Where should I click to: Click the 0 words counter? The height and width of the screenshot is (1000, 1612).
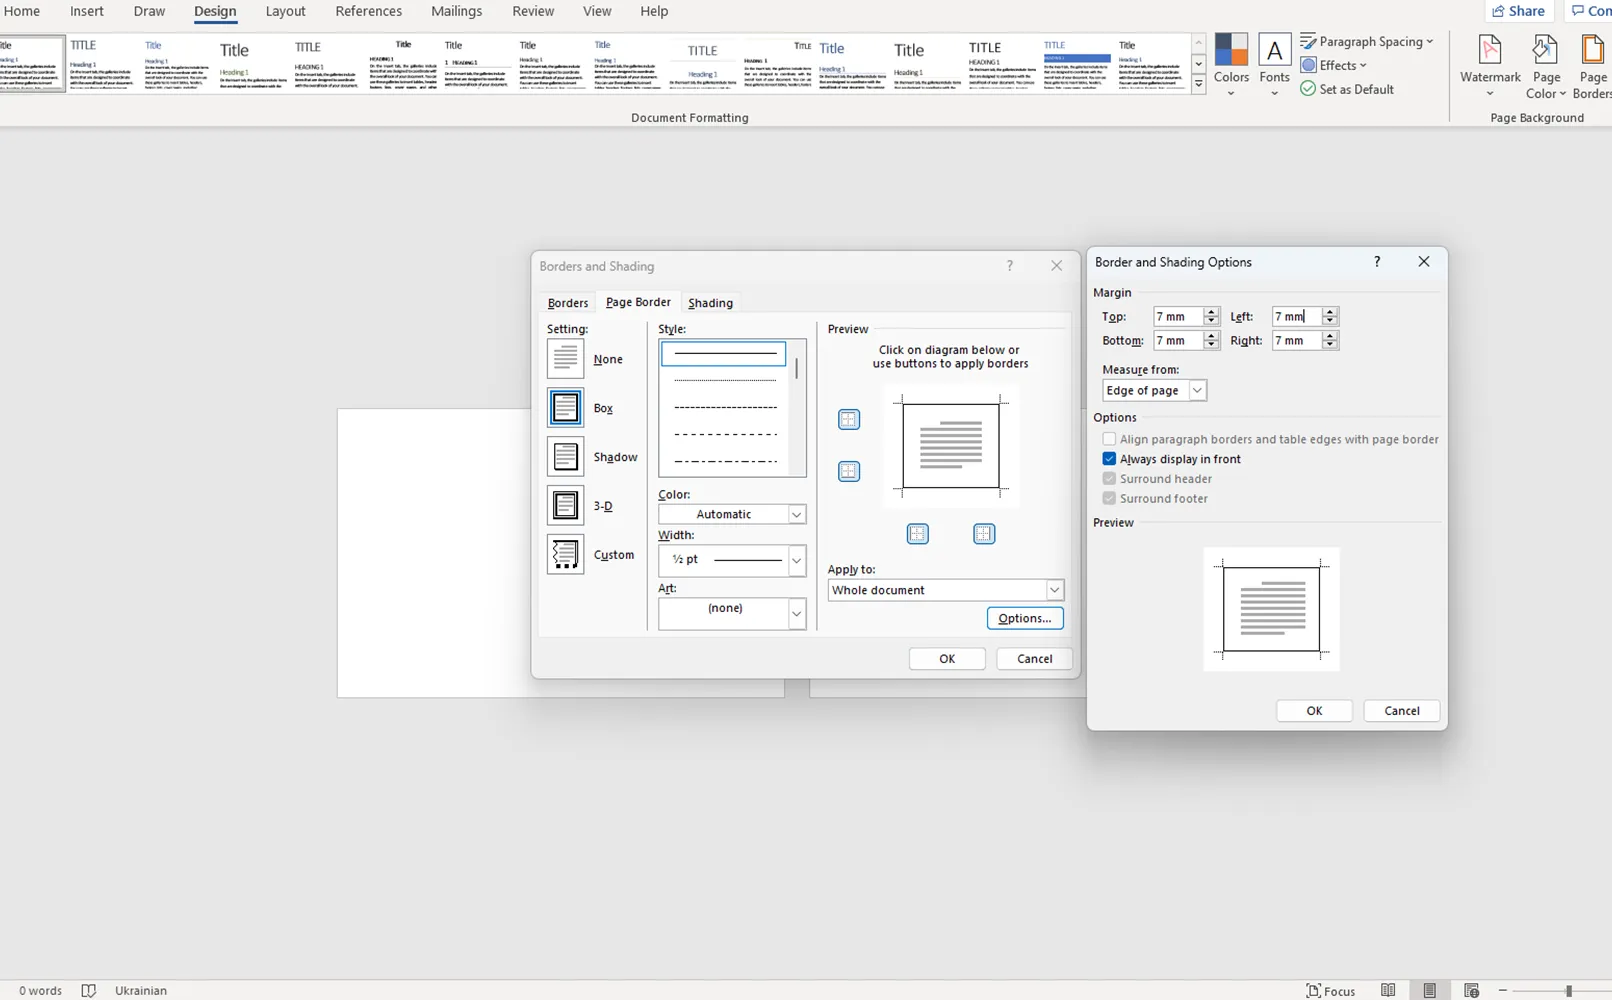click(x=40, y=990)
